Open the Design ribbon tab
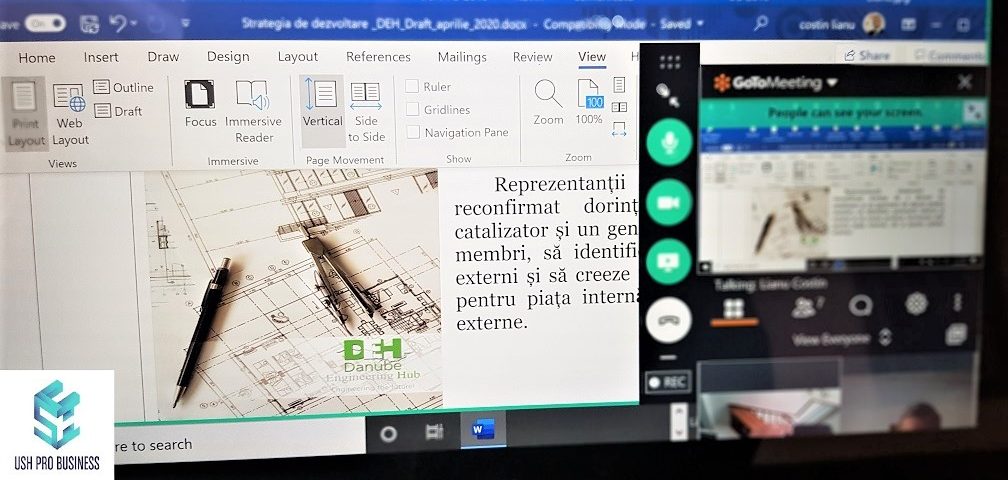Viewport: 1008px width, 480px height. tap(228, 57)
